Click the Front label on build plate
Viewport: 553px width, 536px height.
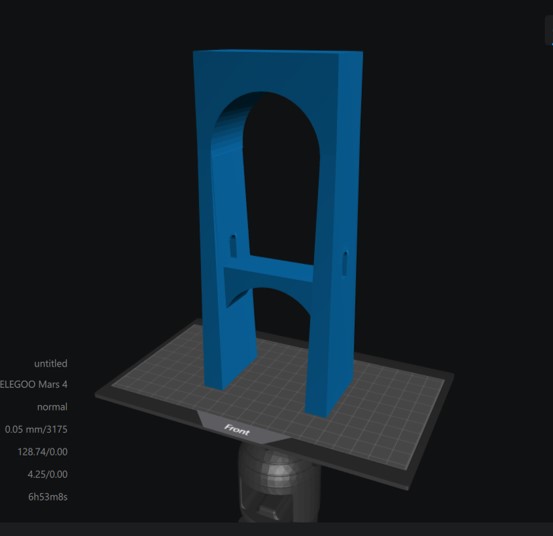point(237,430)
